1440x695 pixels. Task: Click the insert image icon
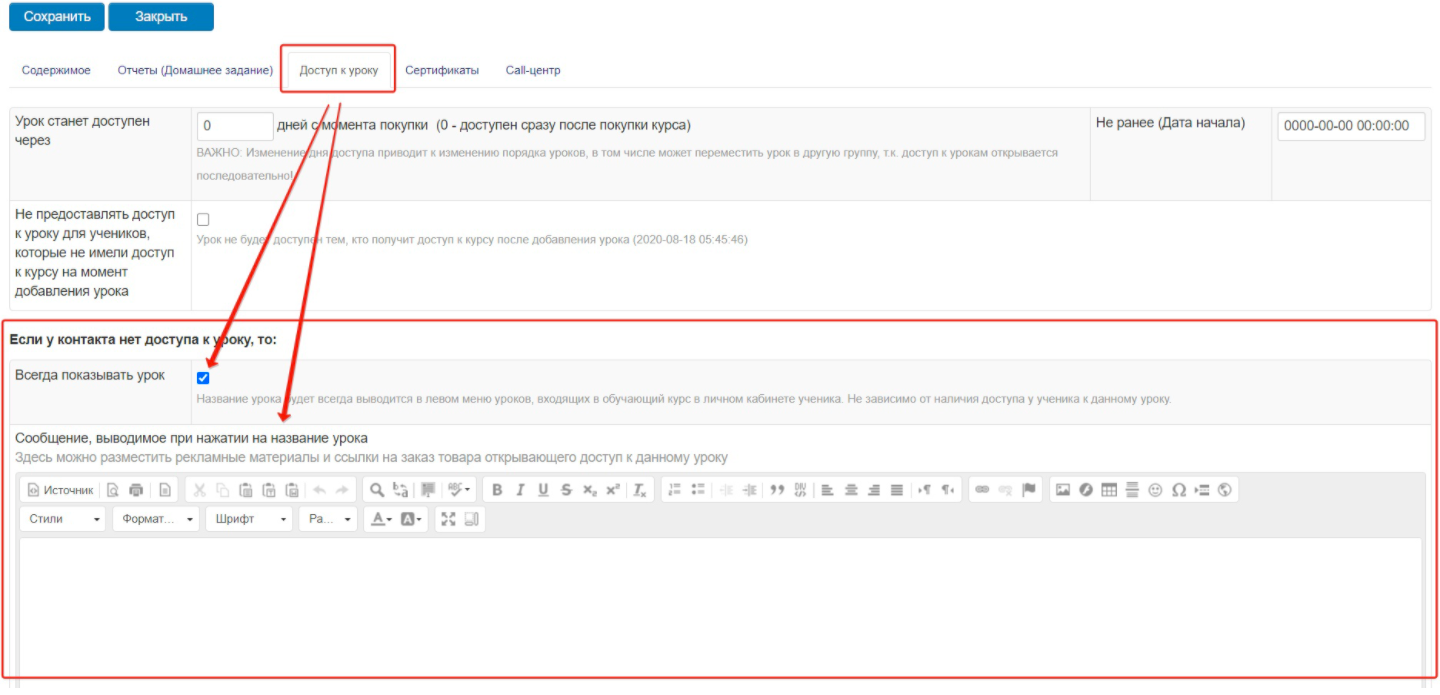(x=1063, y=490)
